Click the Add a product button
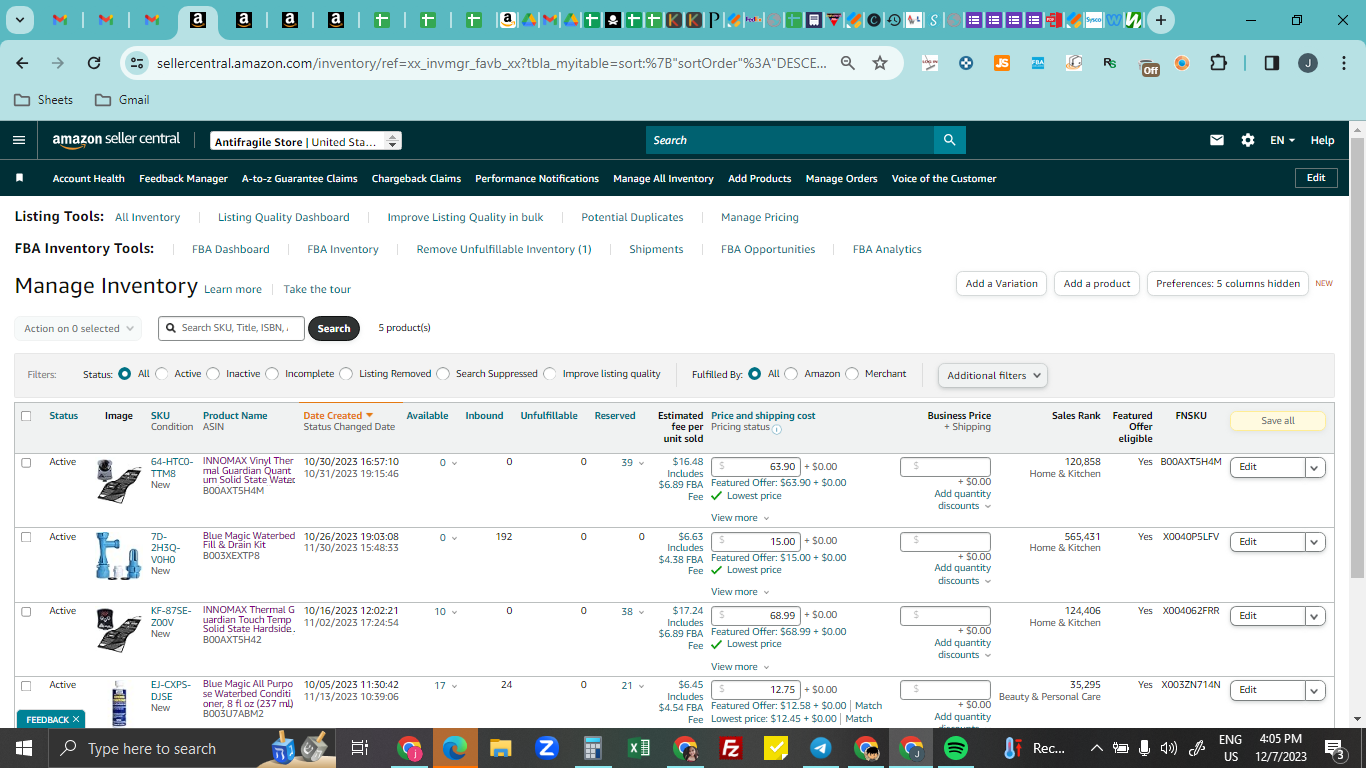 coord(1097,284)
